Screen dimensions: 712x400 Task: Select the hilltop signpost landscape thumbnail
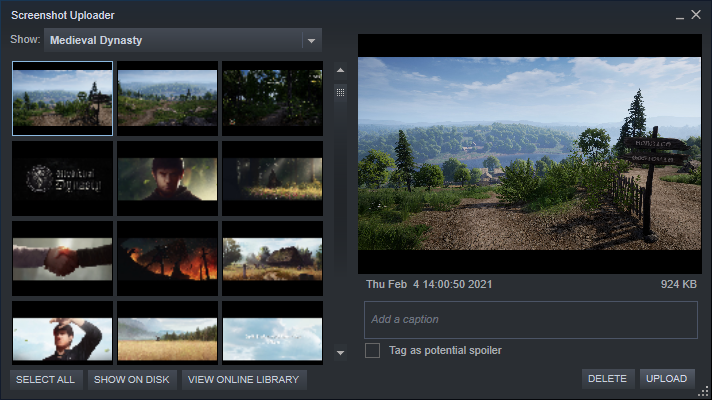[63, 99]
